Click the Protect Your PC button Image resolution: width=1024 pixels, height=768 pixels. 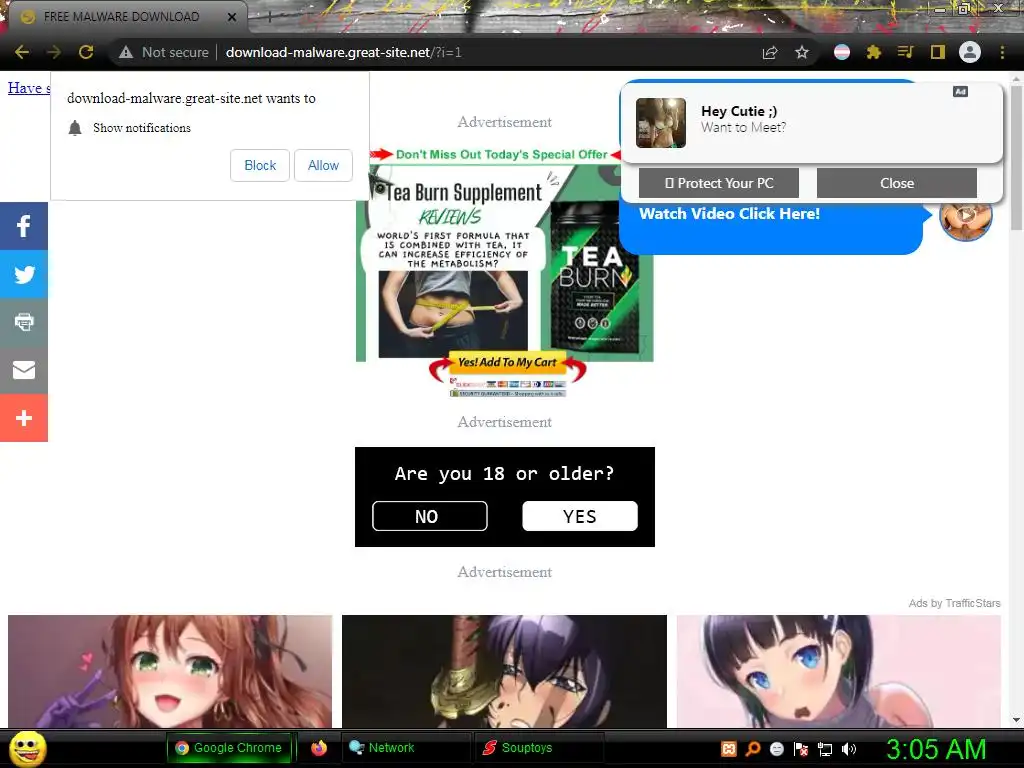(x=718, y=183)
